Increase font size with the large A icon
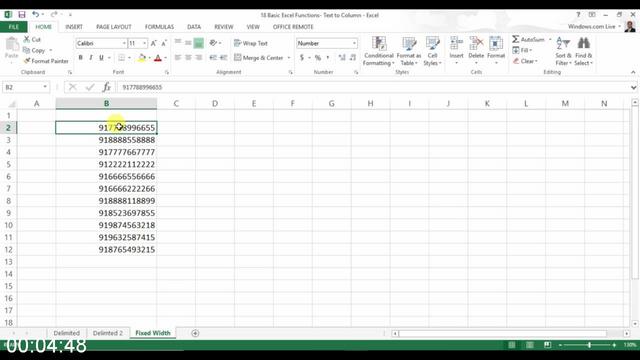Viewport: 640px width, 360px height. [153, 43]
